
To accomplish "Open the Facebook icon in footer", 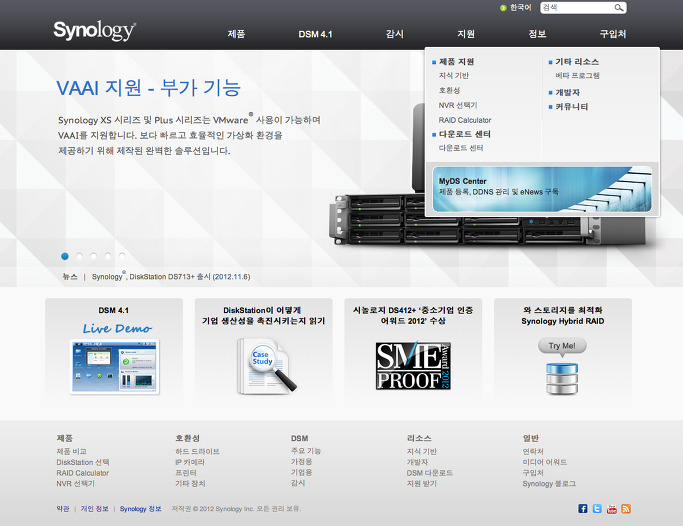I will pyautogui.click(x=582, y=509).
